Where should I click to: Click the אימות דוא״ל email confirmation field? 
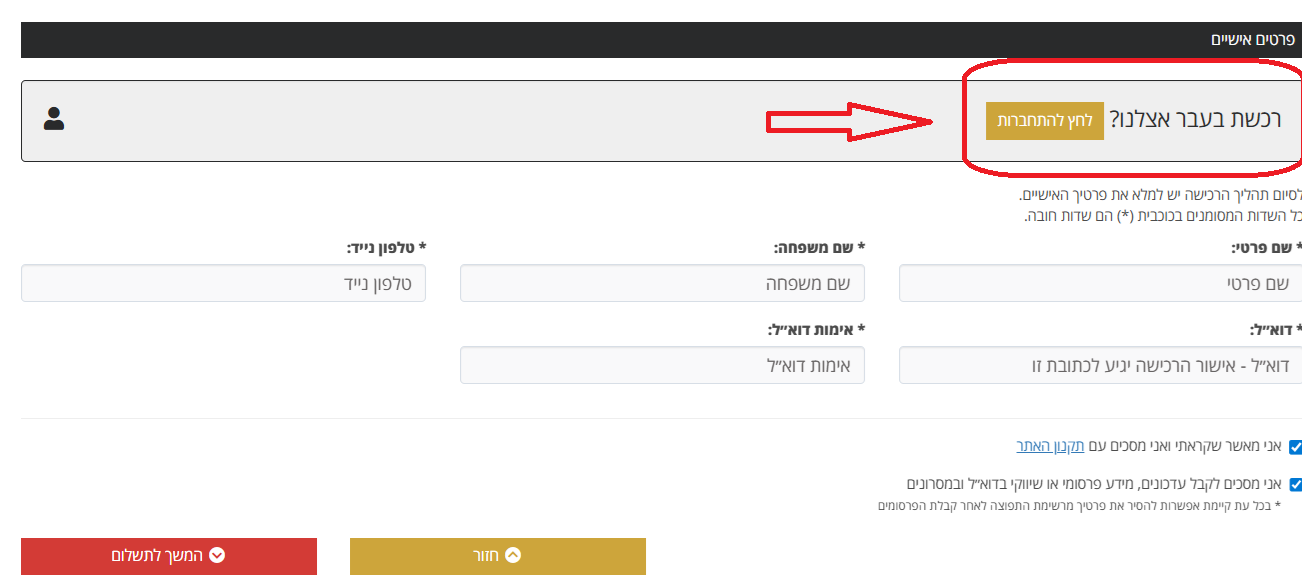pyautogui.click(x=662, y=365)
